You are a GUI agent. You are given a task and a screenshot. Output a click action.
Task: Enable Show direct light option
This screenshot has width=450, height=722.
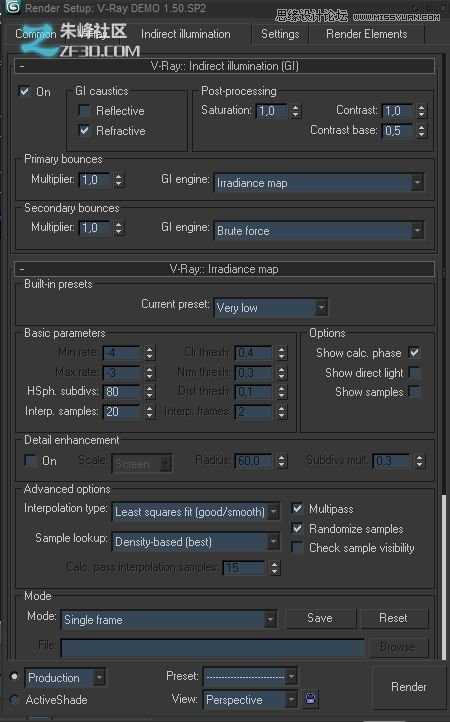click(414, 372)
